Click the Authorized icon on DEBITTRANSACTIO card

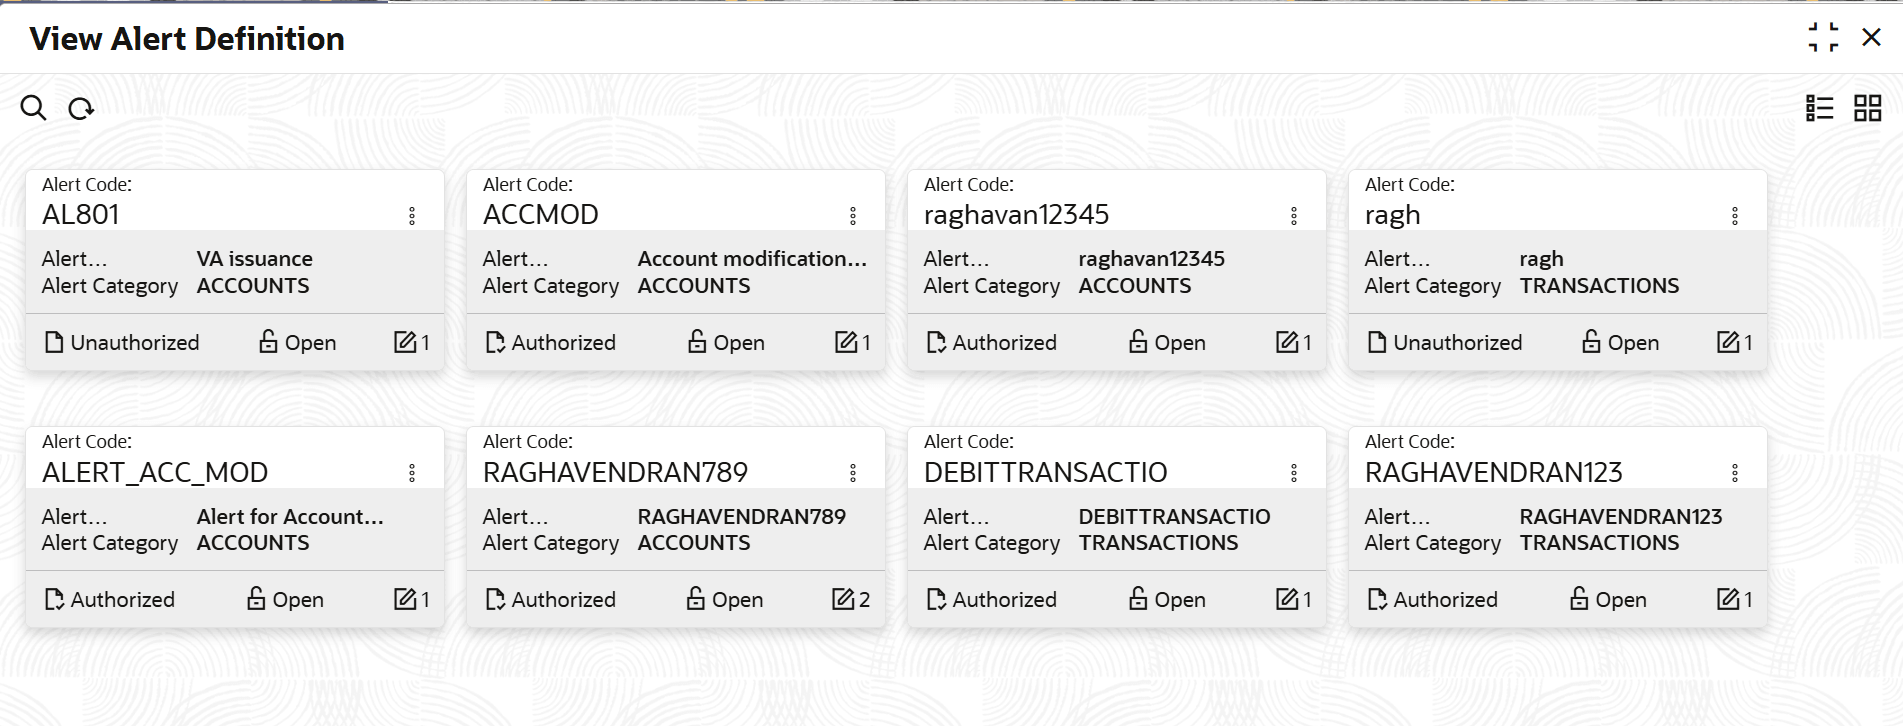coord(936,599)
